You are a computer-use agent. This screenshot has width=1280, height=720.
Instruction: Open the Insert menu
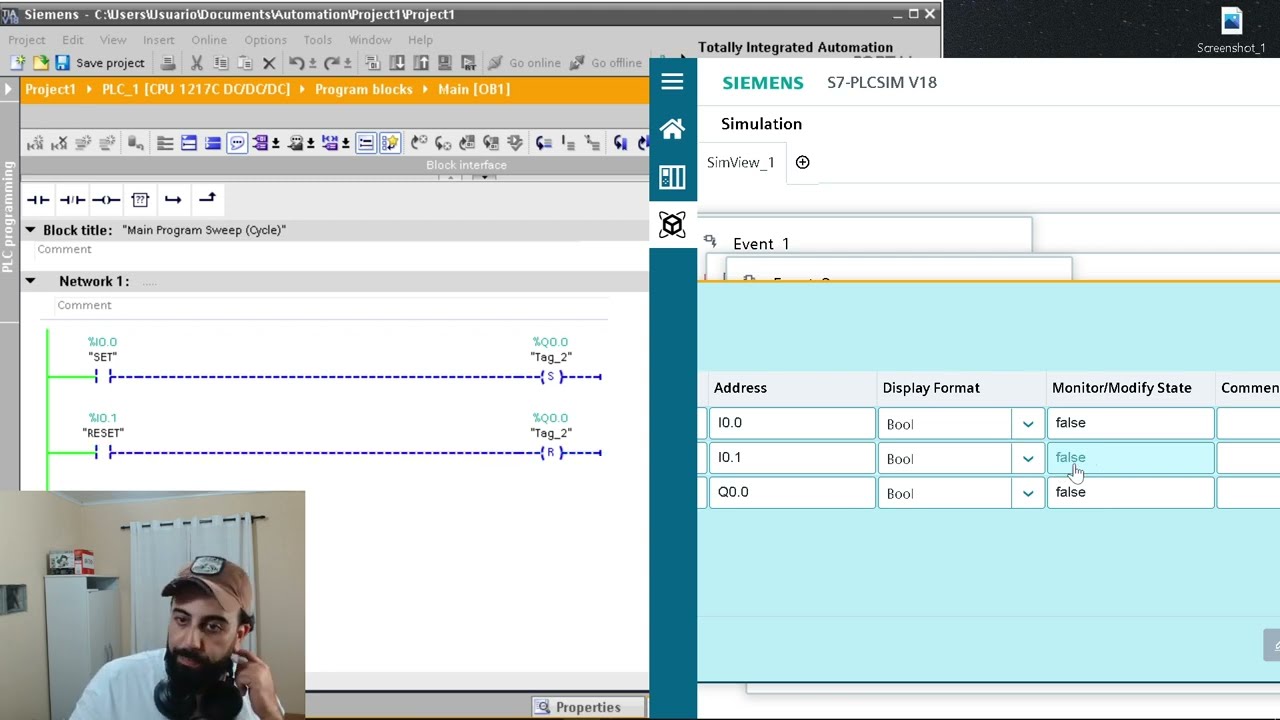(158, 40)
